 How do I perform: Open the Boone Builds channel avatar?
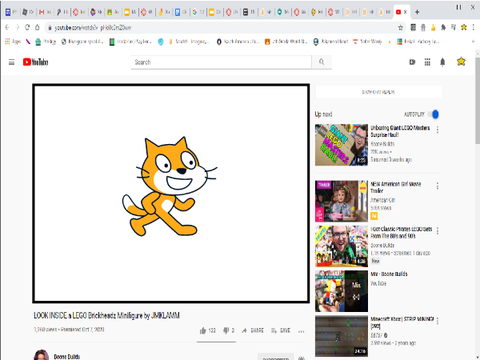41,355
